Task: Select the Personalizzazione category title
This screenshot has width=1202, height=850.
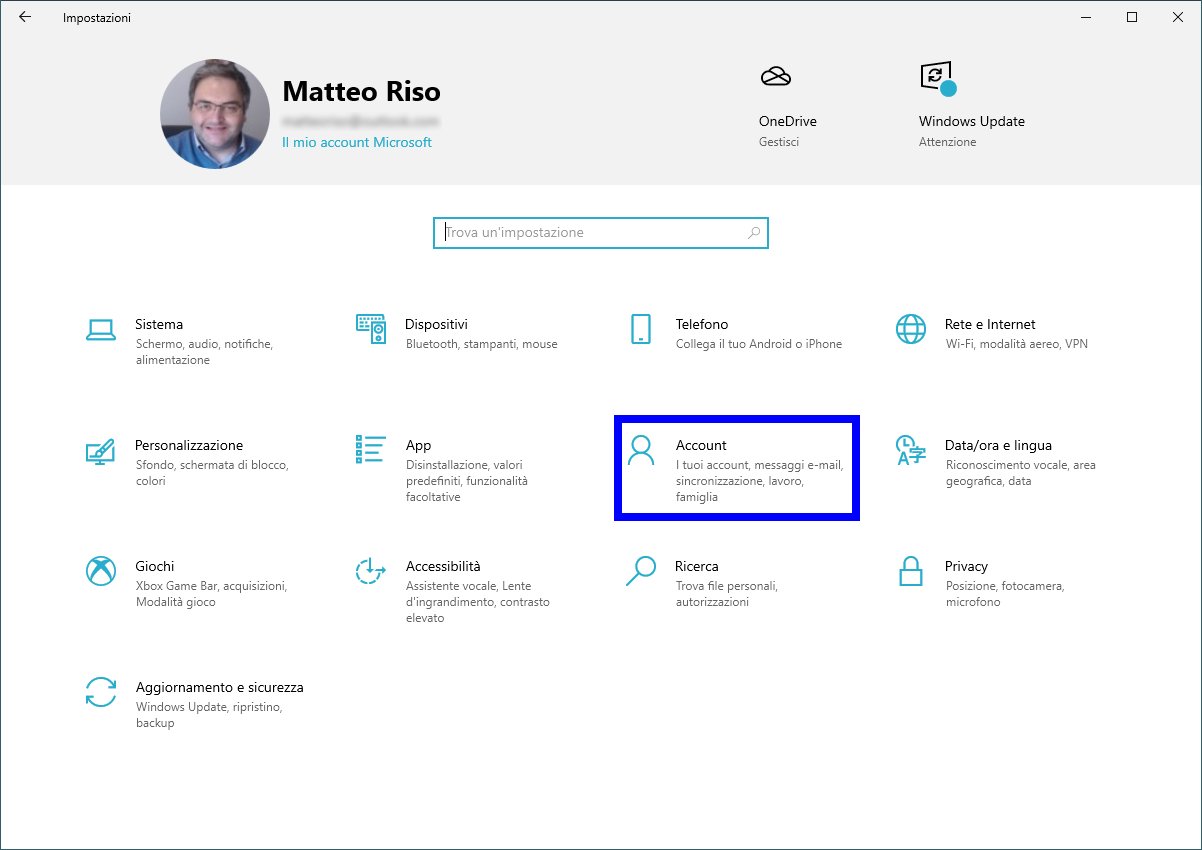Action: tap(189, 445)
